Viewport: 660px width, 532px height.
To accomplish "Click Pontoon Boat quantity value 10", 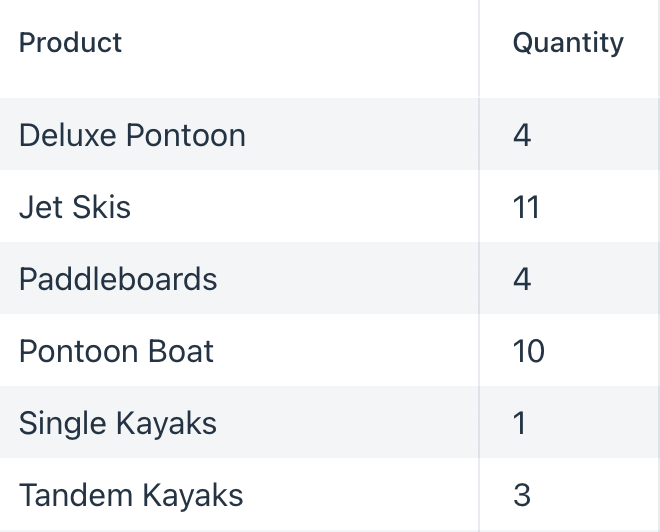I will [x=529, y=351].
